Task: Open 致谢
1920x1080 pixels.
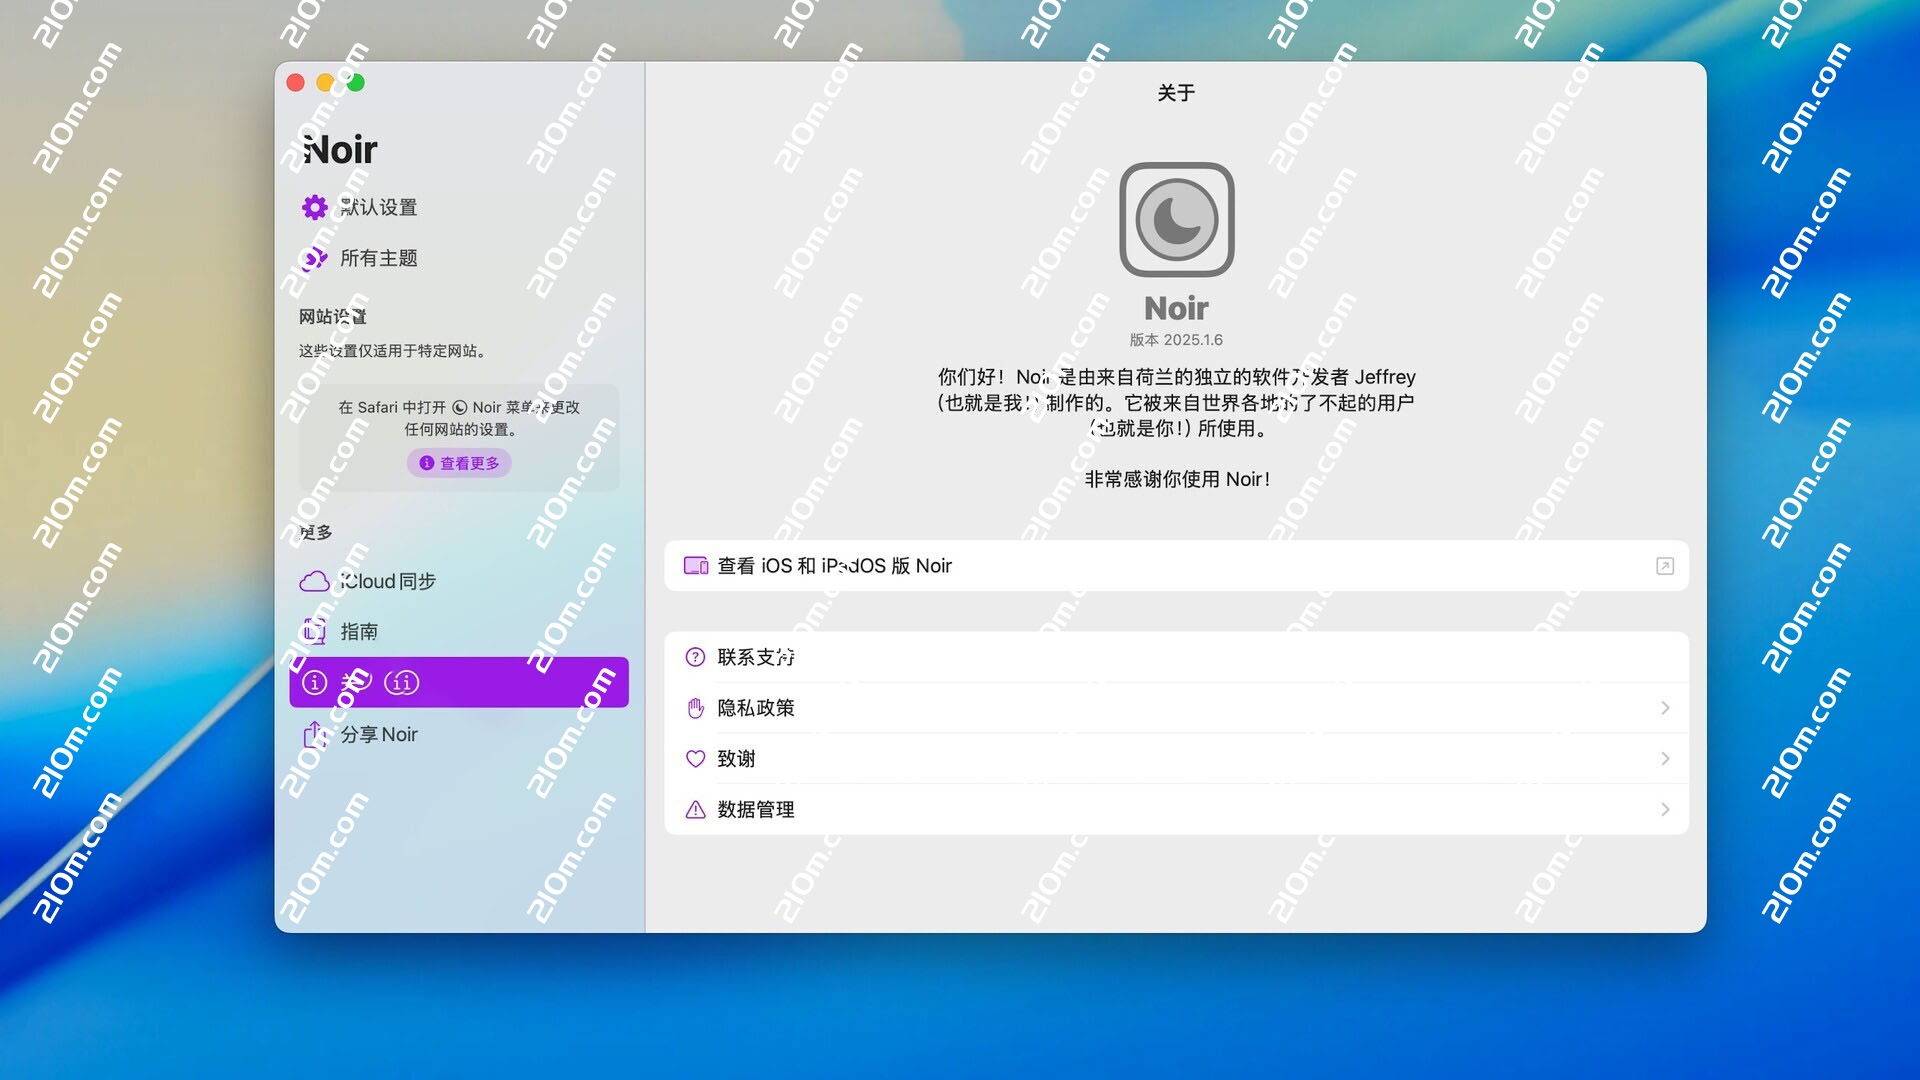Action: [x=1176, y=759]
